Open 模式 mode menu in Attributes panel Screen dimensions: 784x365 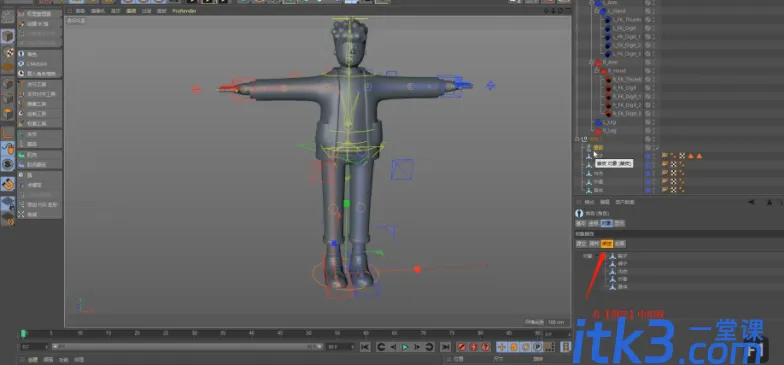coord(589,202)
